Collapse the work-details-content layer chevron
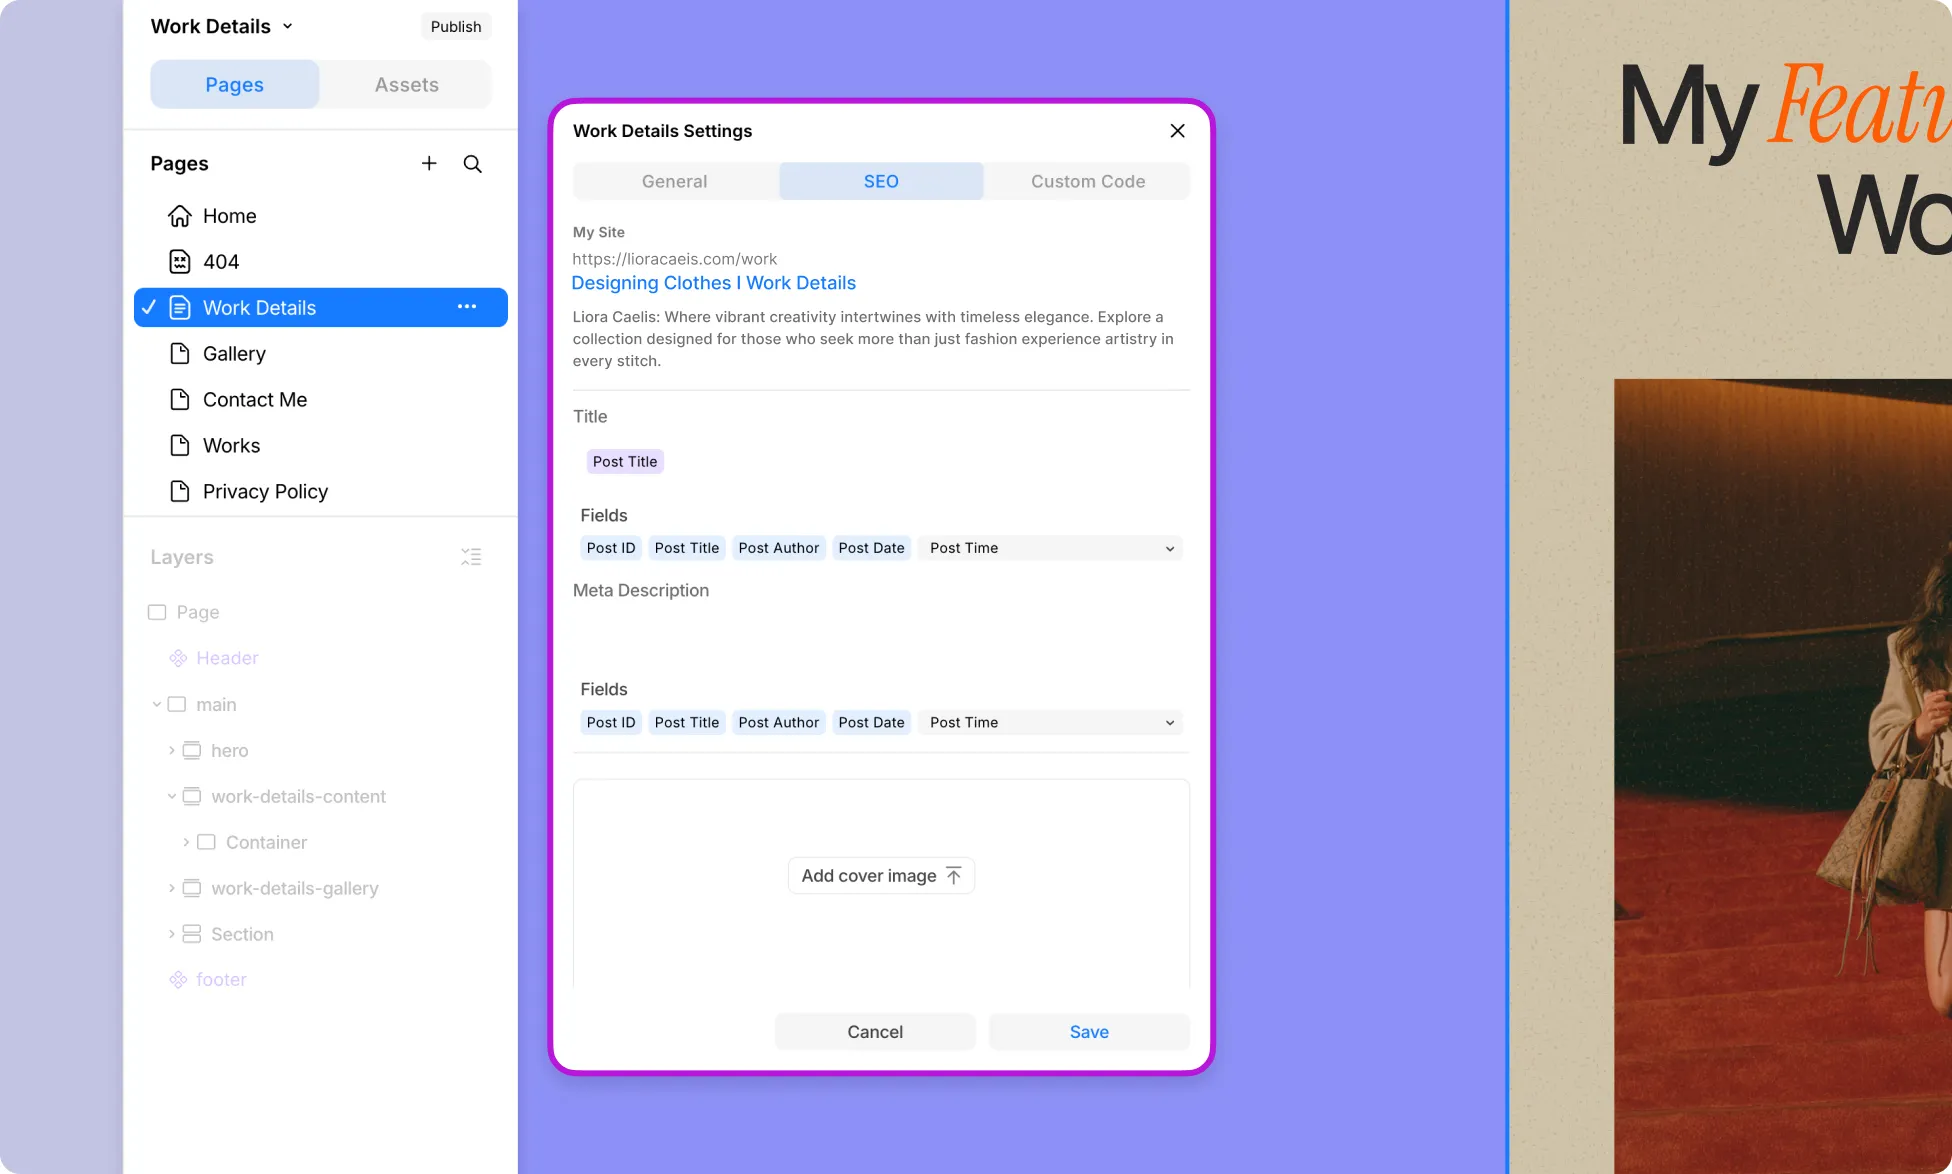Image resolution: width=1952 pixels, height=1174 pixels. [172, 796]
